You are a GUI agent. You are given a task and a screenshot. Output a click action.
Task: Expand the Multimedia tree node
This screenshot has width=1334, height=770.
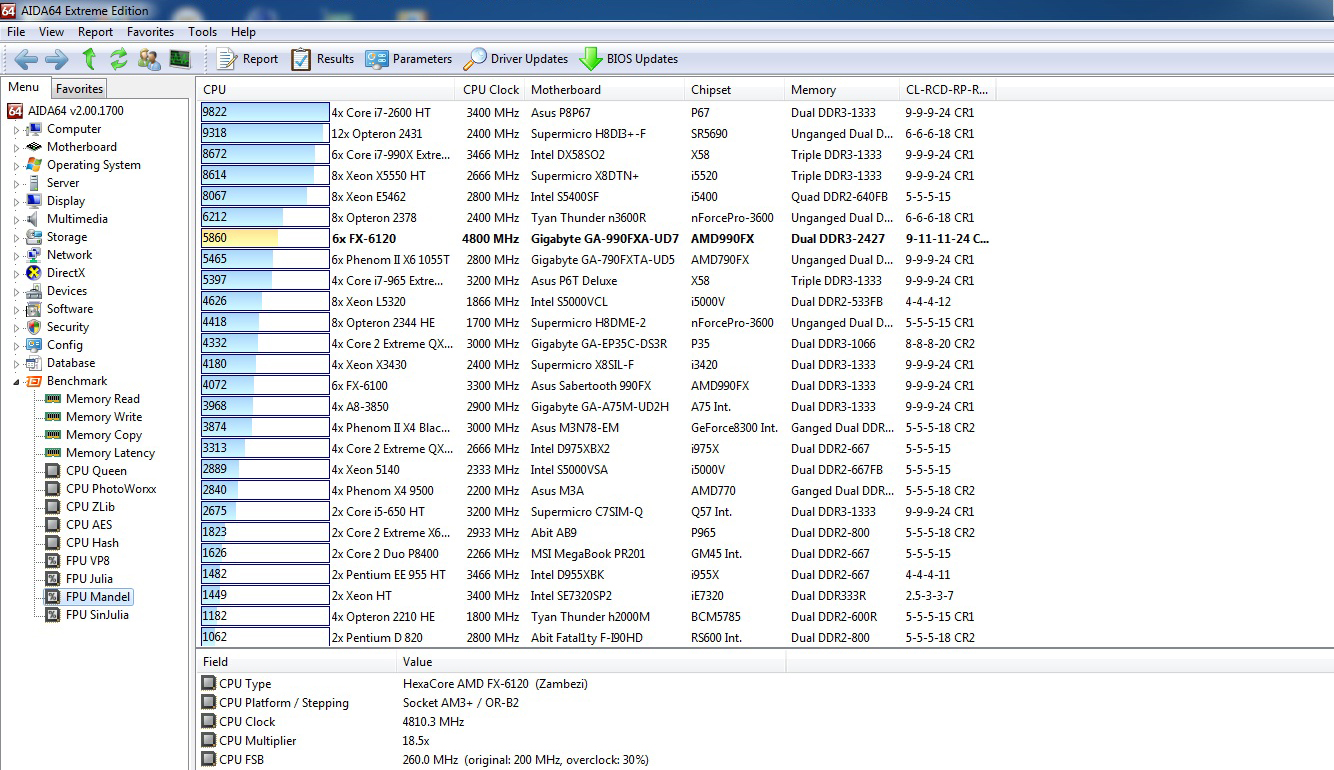pos(16,219)
